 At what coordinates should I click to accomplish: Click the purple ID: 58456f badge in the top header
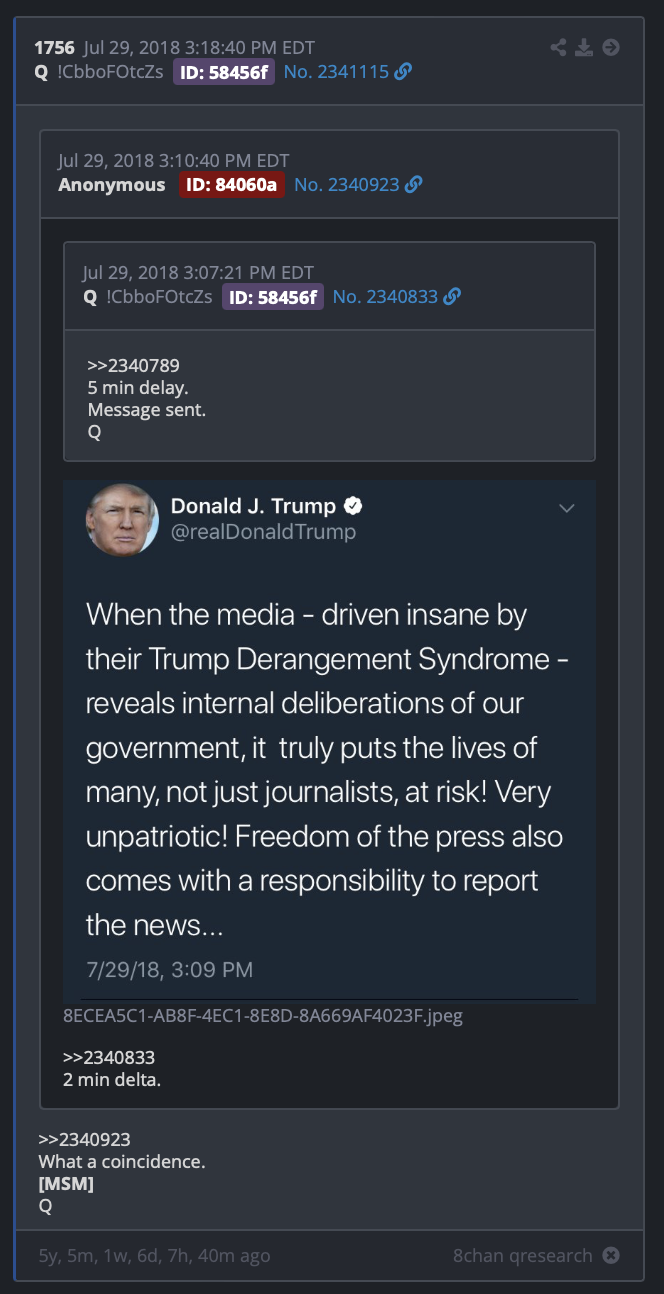click(224, 72)
